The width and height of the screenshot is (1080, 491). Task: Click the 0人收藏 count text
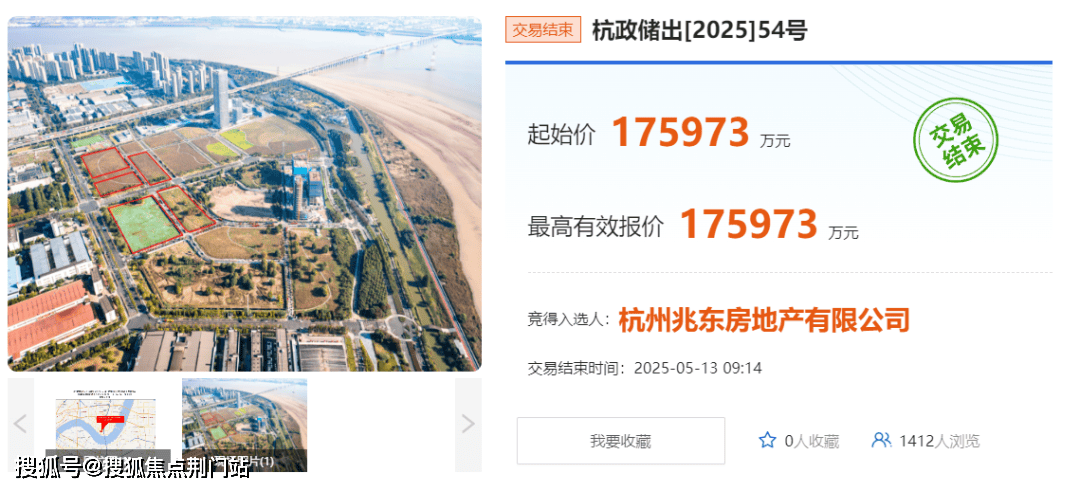click(x=812, y=441)
